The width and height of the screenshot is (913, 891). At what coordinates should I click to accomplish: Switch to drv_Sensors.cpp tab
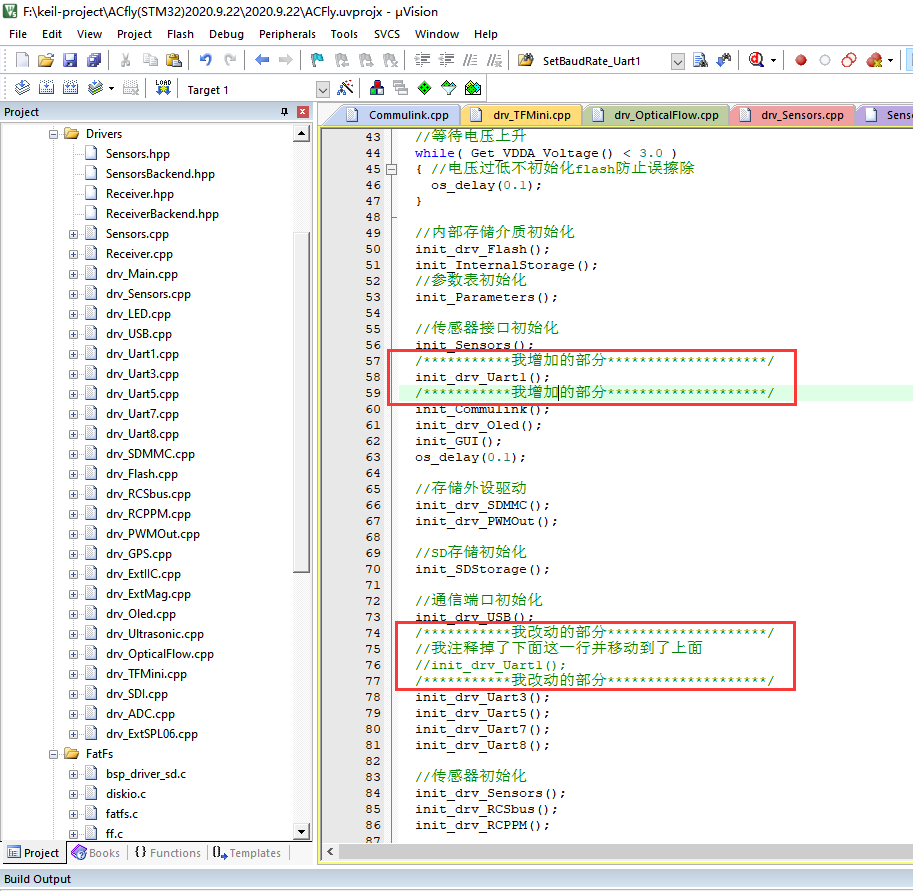tap(792, 115)
